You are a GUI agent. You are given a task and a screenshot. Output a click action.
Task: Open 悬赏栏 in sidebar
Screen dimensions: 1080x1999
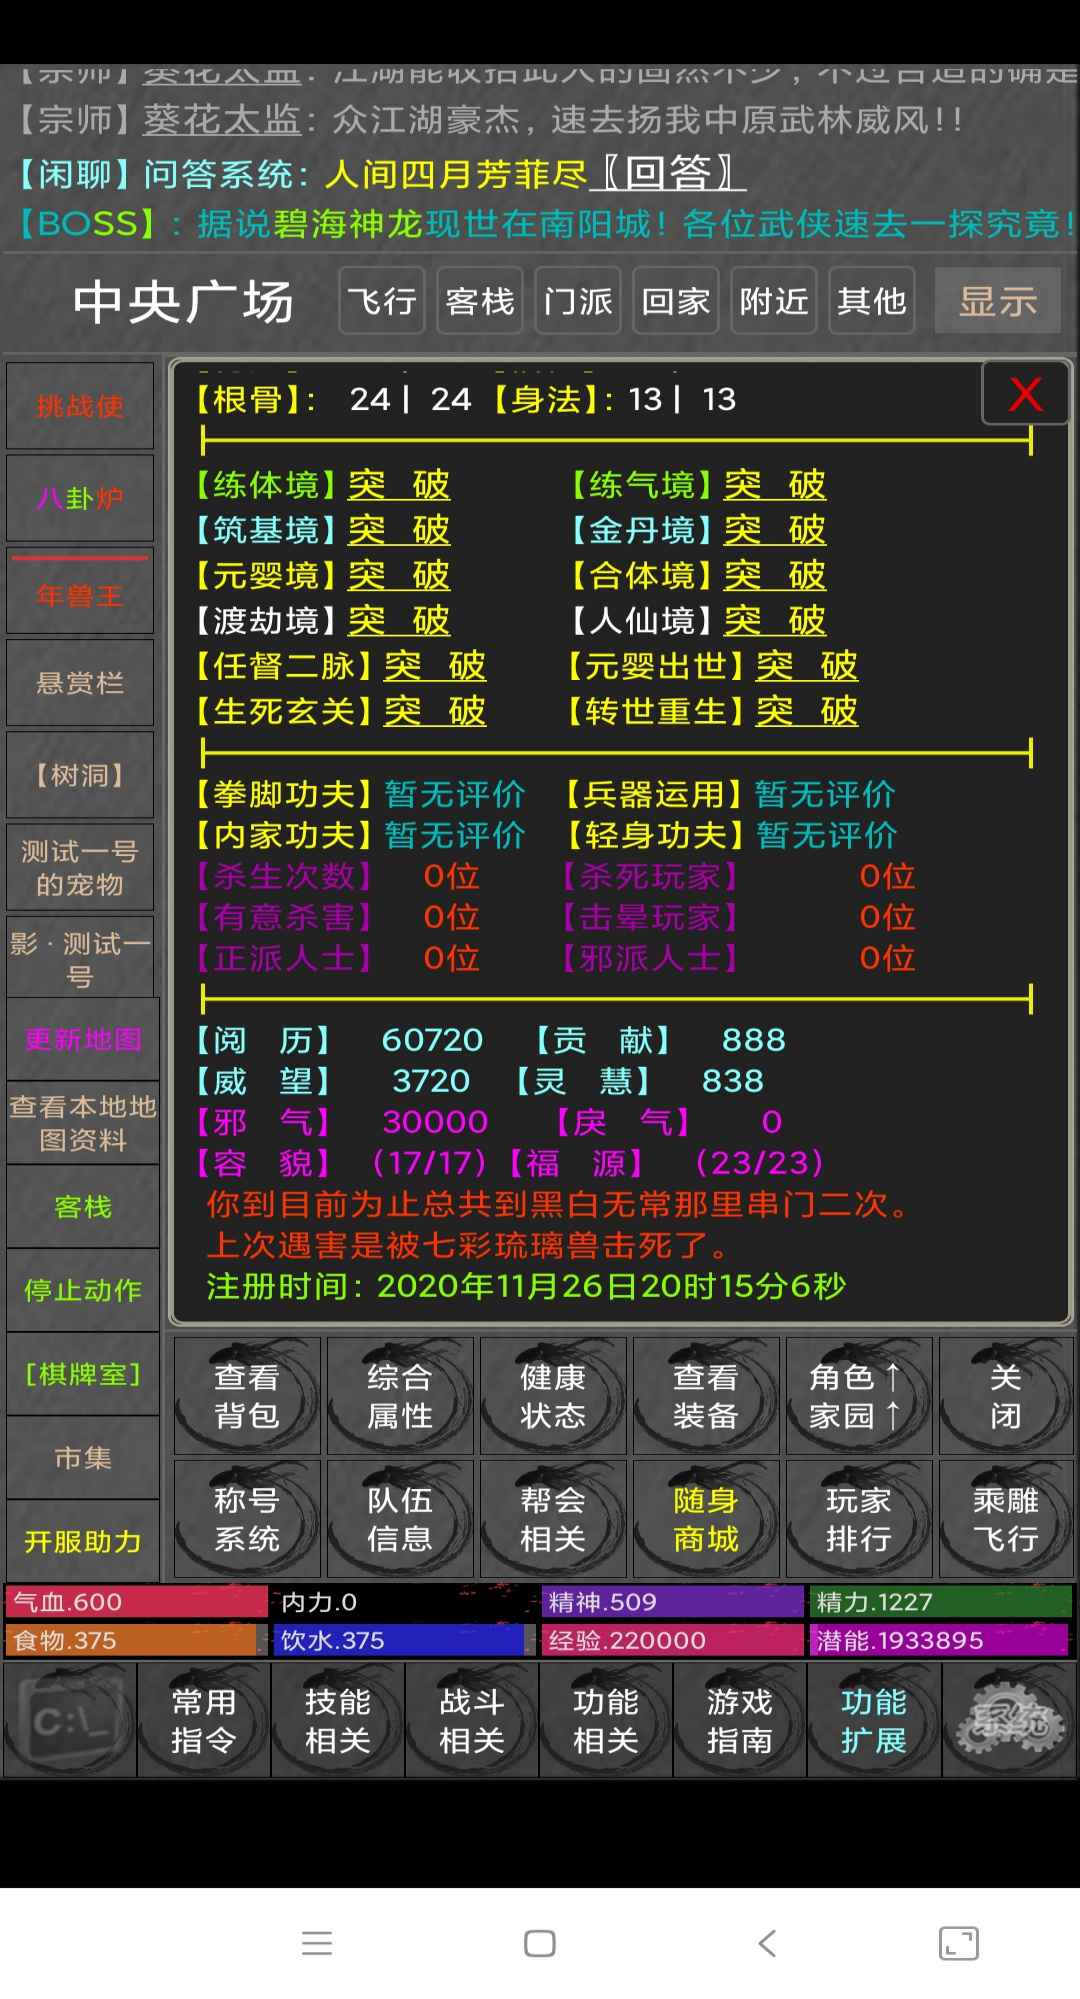(x=80, y=683)
